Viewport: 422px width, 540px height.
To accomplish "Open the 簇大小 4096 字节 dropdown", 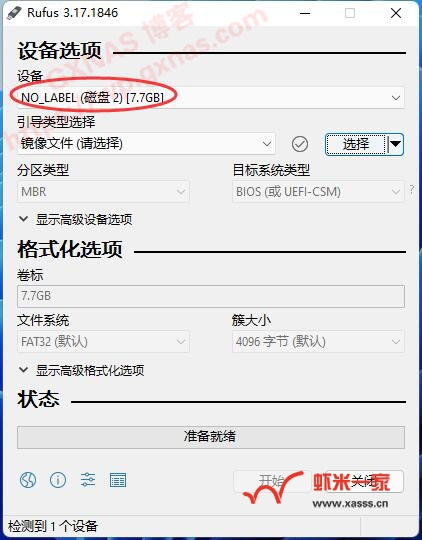I will click(318, 341).
